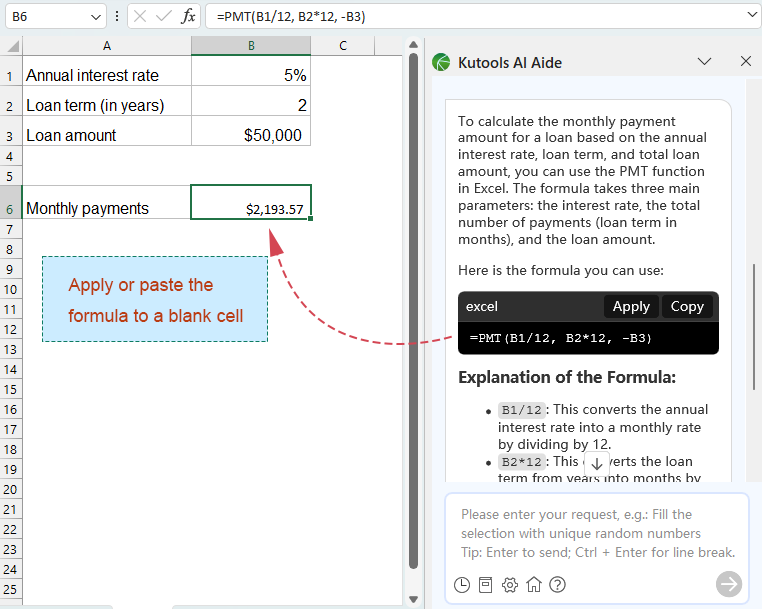Apply the PMT formula to cell

[631, 307]
